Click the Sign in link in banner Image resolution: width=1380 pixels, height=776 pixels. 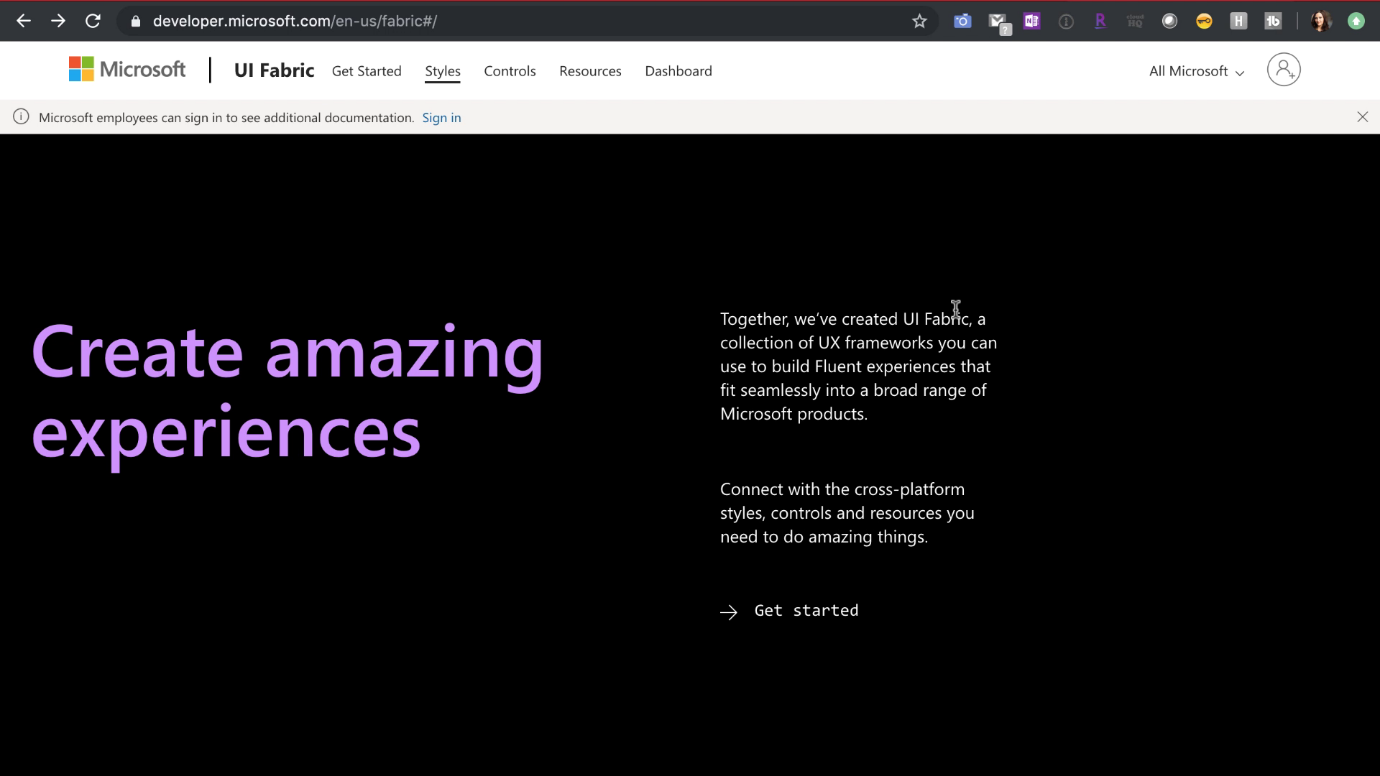(x=441, y=118)
